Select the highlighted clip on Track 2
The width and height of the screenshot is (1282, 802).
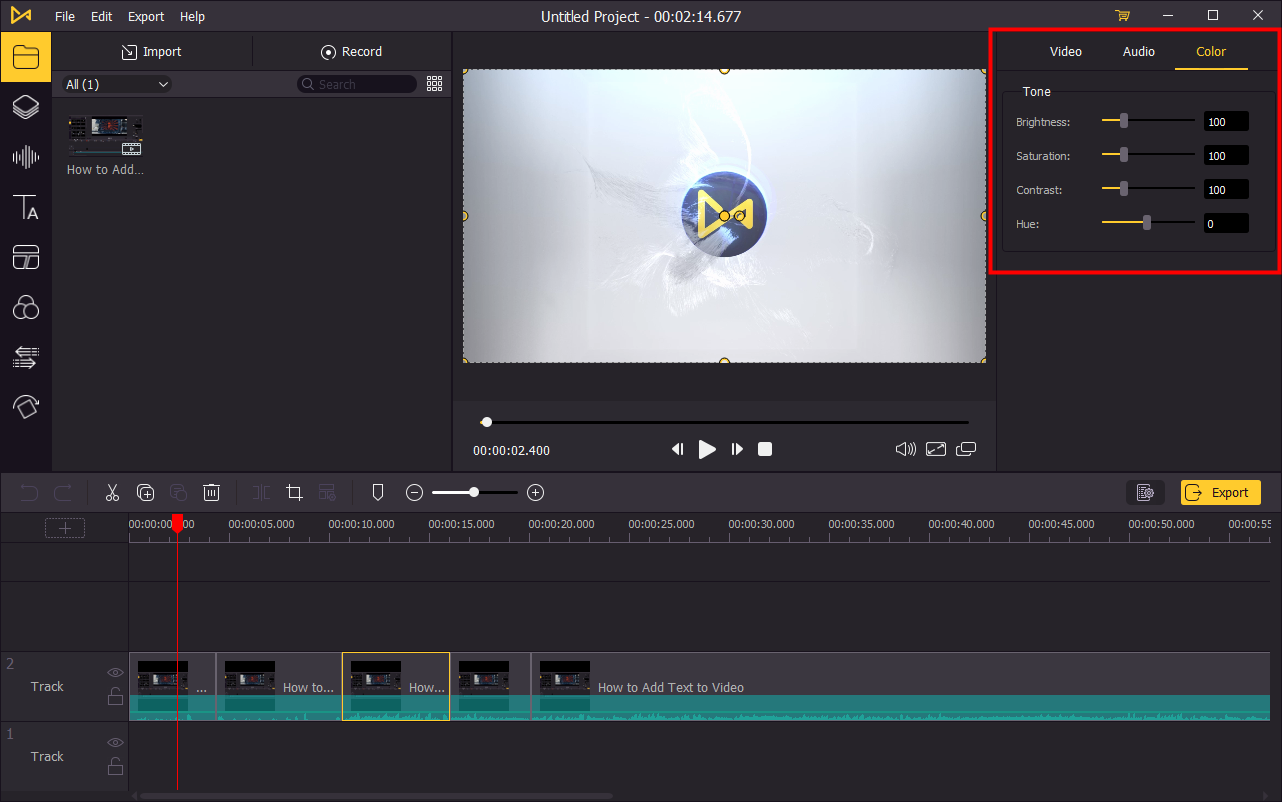tap(396, 686)
